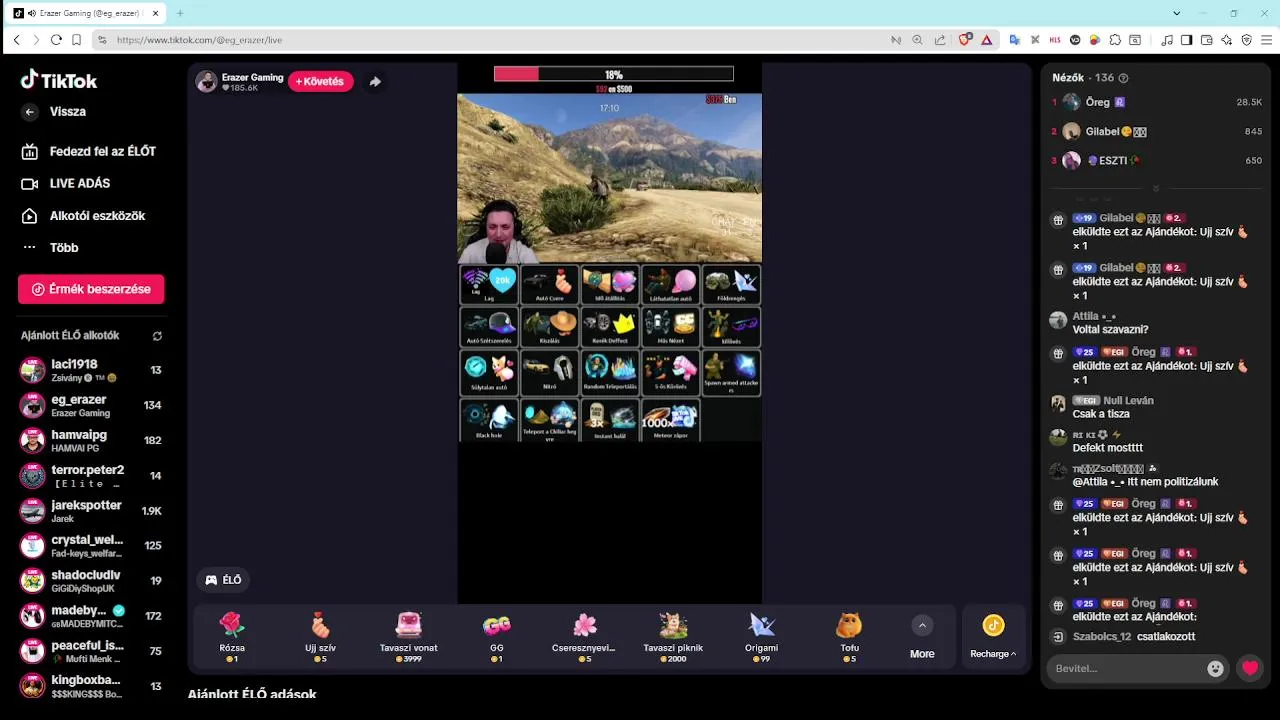The image size is (1280, 720).
Task: Share the live stream
Action: pos(375,82)
